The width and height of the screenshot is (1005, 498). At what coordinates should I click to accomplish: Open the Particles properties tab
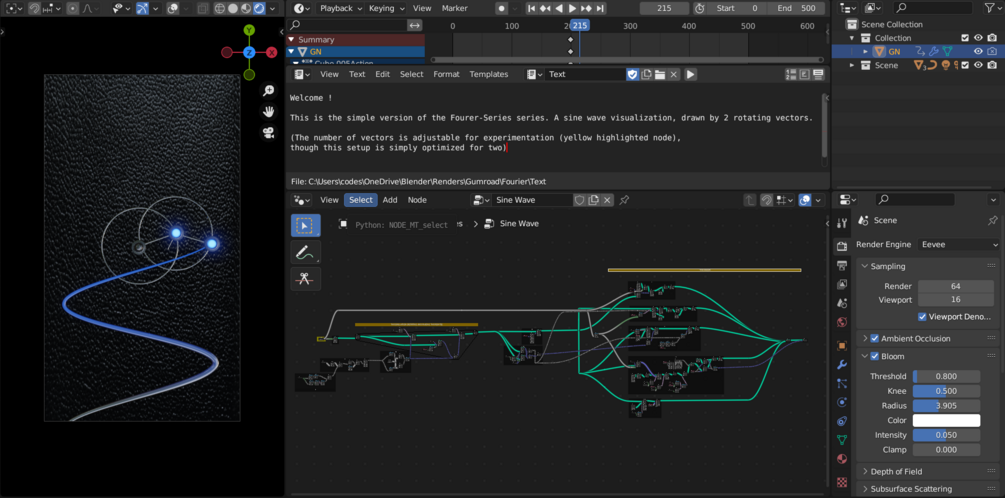coord(842,383)
